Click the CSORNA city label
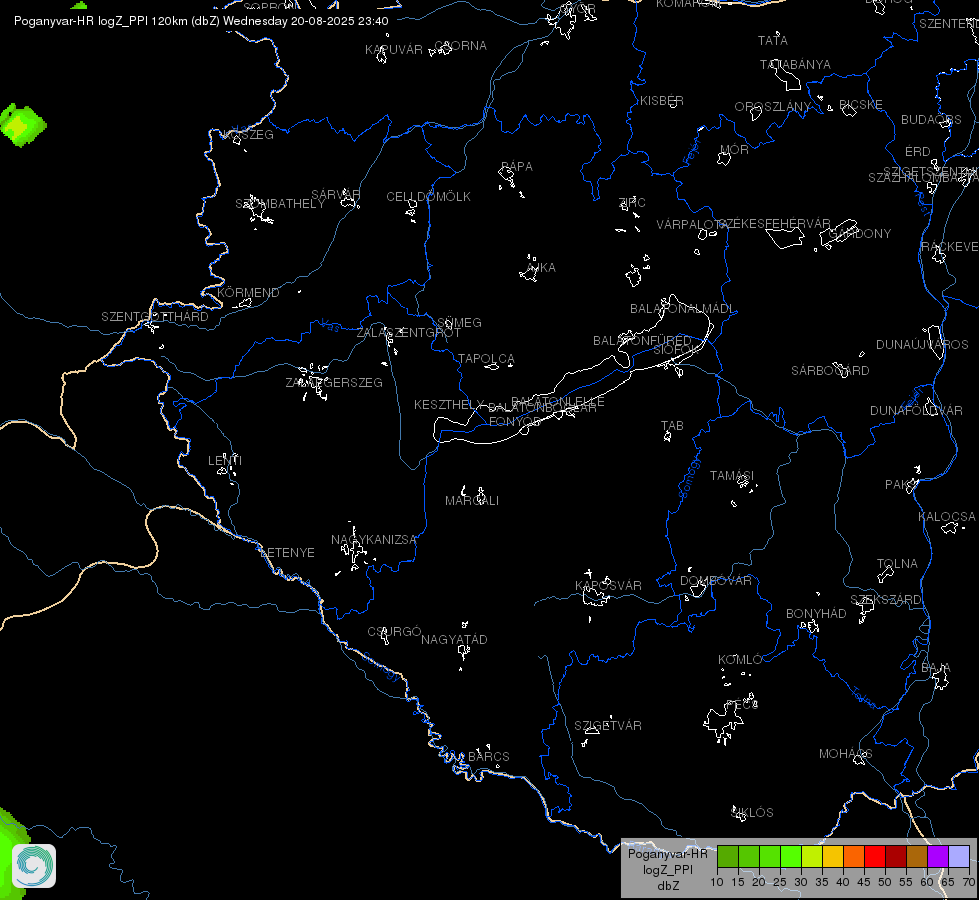This screenshot has height=900, width=979. click(461, 46)
